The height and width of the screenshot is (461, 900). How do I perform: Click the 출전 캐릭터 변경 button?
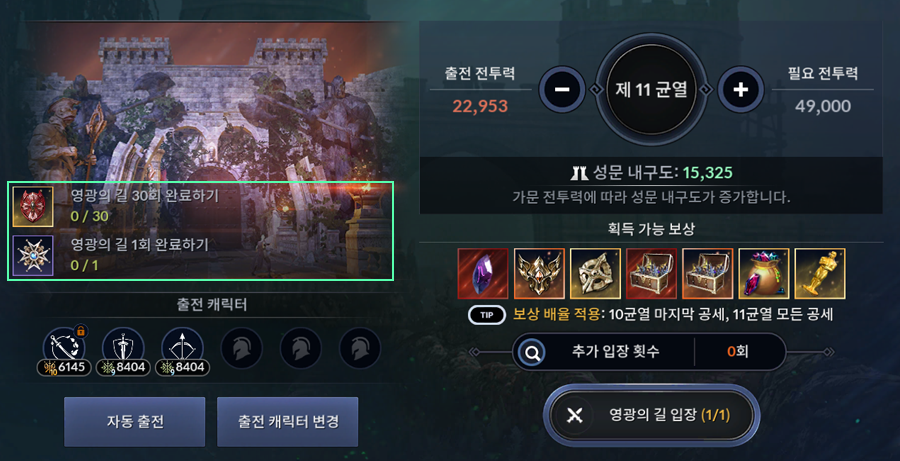(288, 422)
